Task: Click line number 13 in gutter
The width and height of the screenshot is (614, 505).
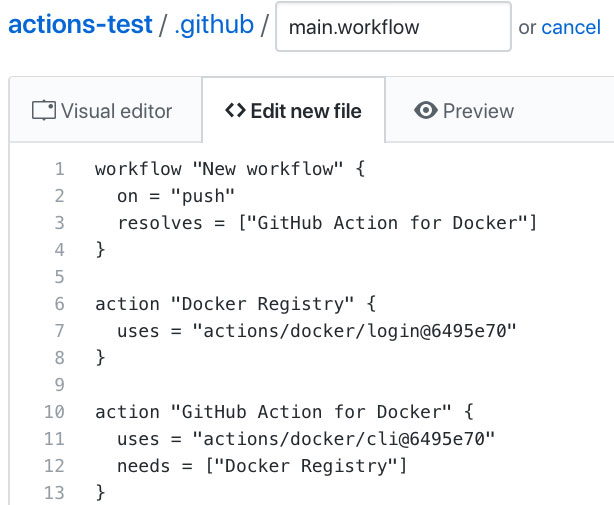Action: (54, 493)
